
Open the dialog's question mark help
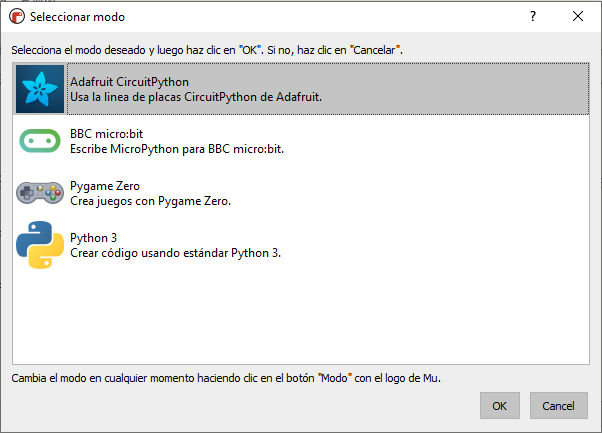pos(533,16)
